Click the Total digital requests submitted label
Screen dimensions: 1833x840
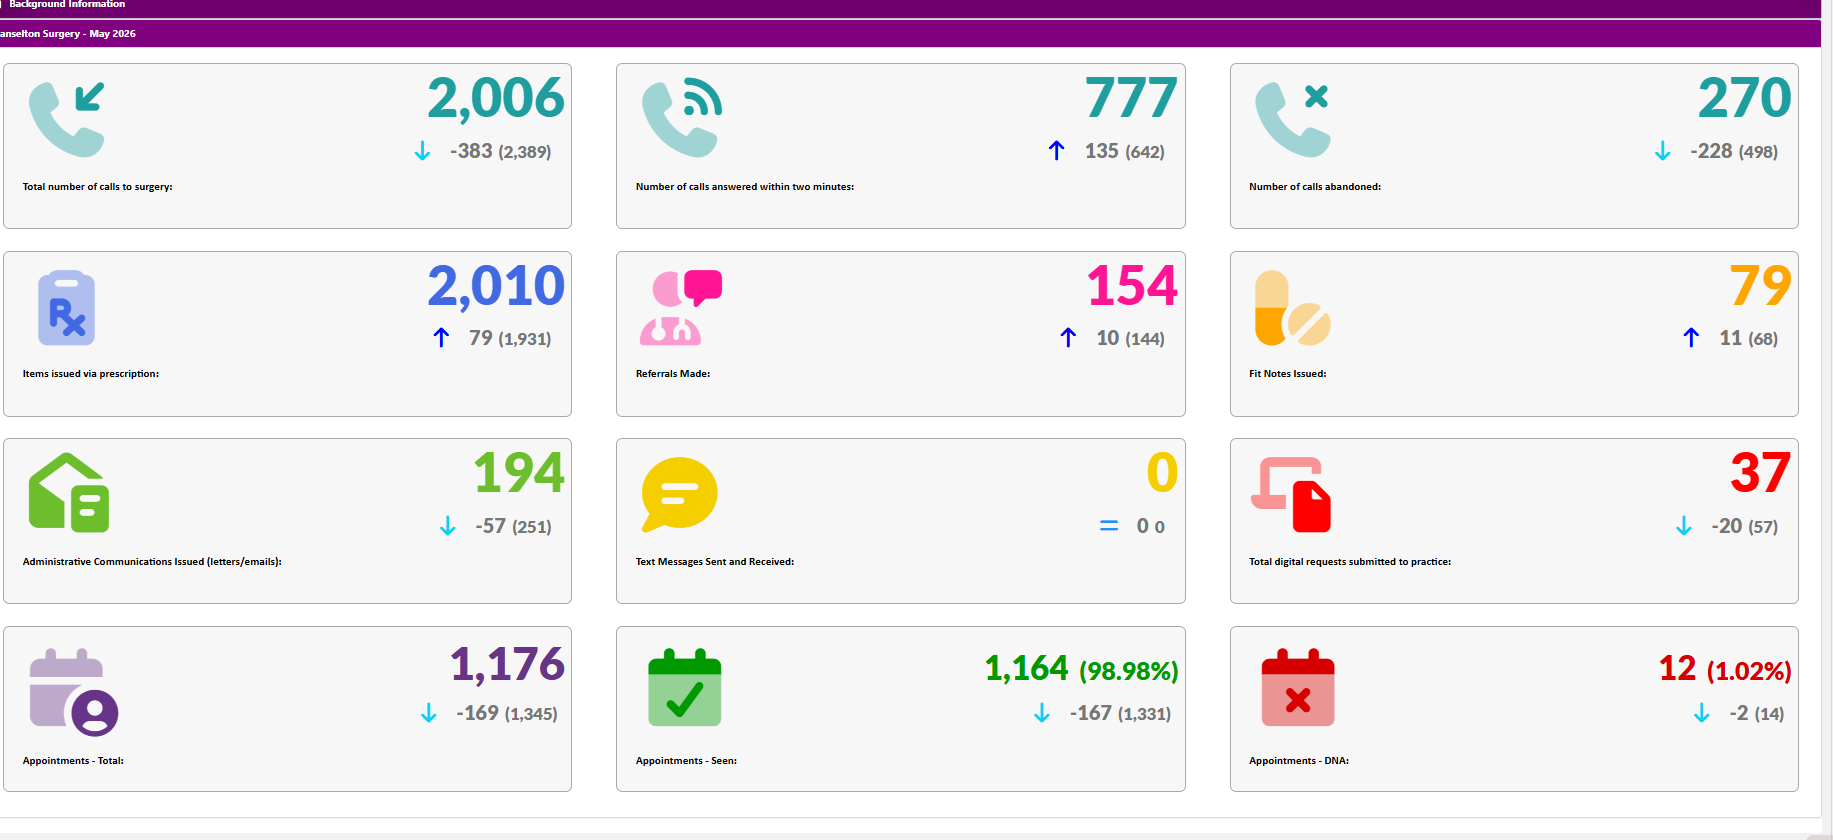tap(1350, 562)
